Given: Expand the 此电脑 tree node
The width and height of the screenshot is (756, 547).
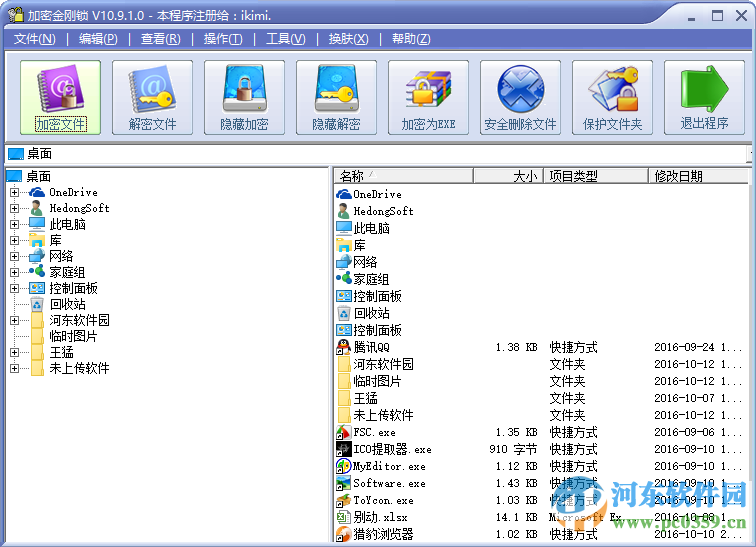Looking at the screenshot, I should (x=14, y=224).
